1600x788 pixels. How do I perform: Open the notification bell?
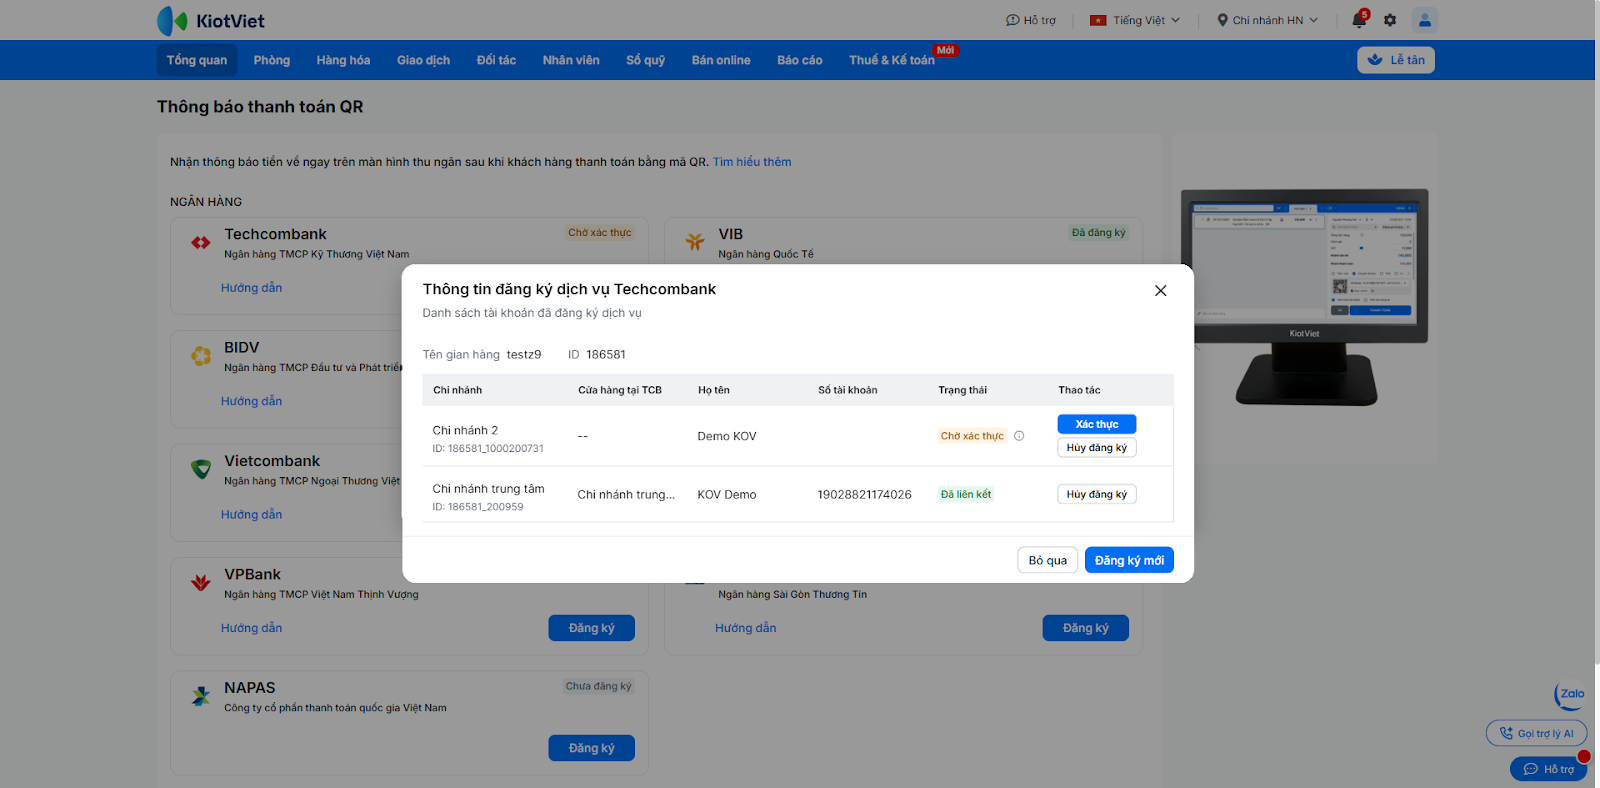1359,20
